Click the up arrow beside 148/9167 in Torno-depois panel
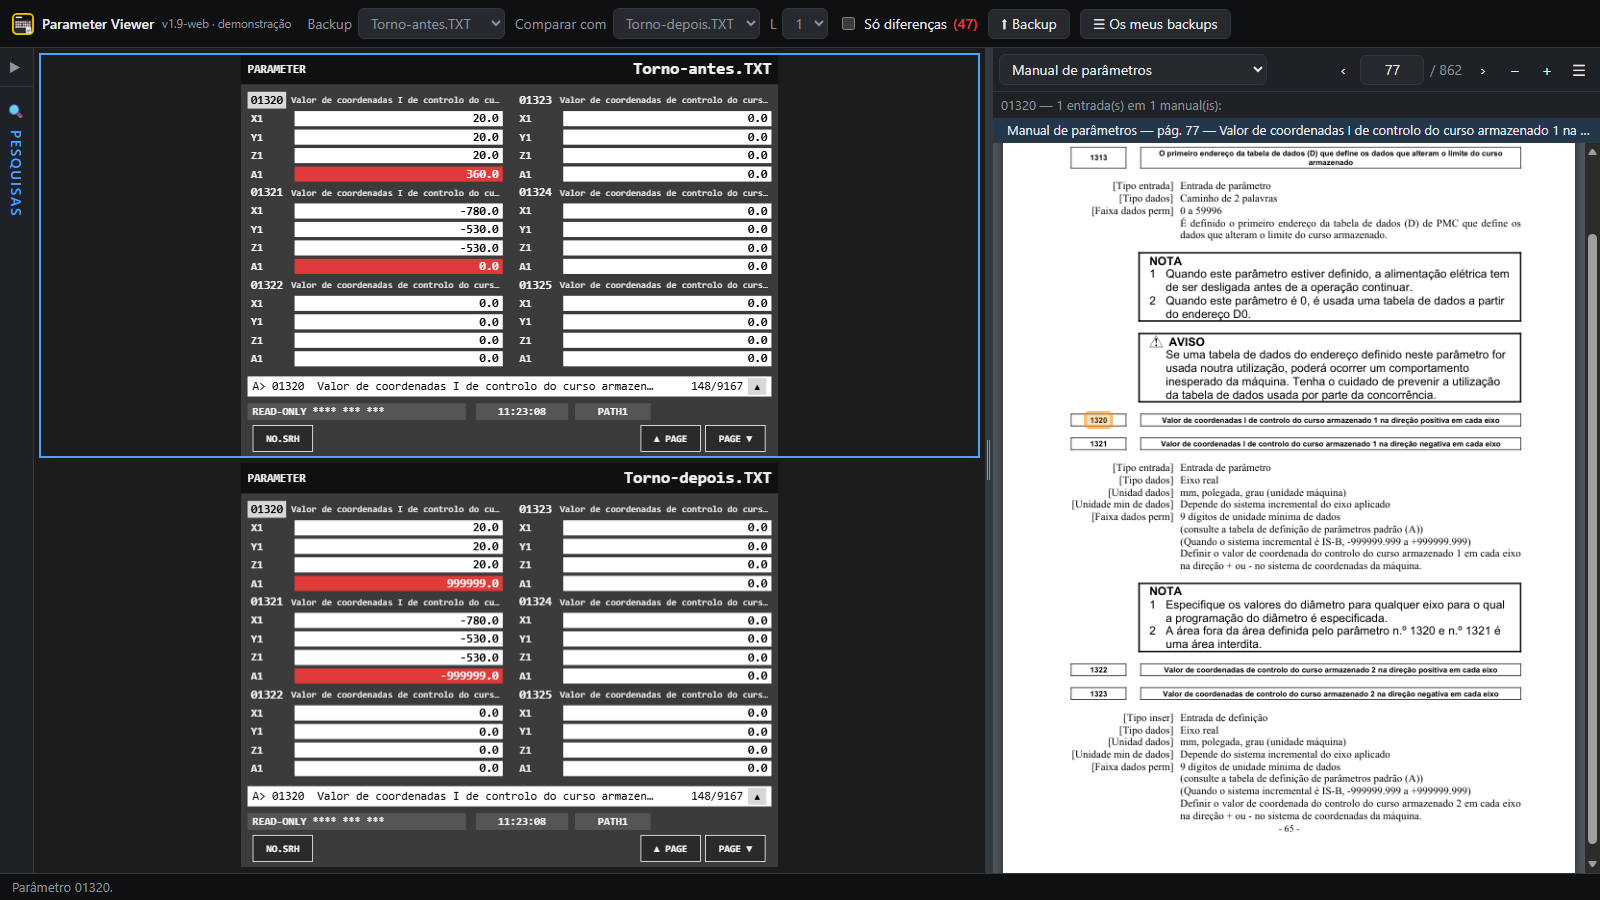 point(758,797)
